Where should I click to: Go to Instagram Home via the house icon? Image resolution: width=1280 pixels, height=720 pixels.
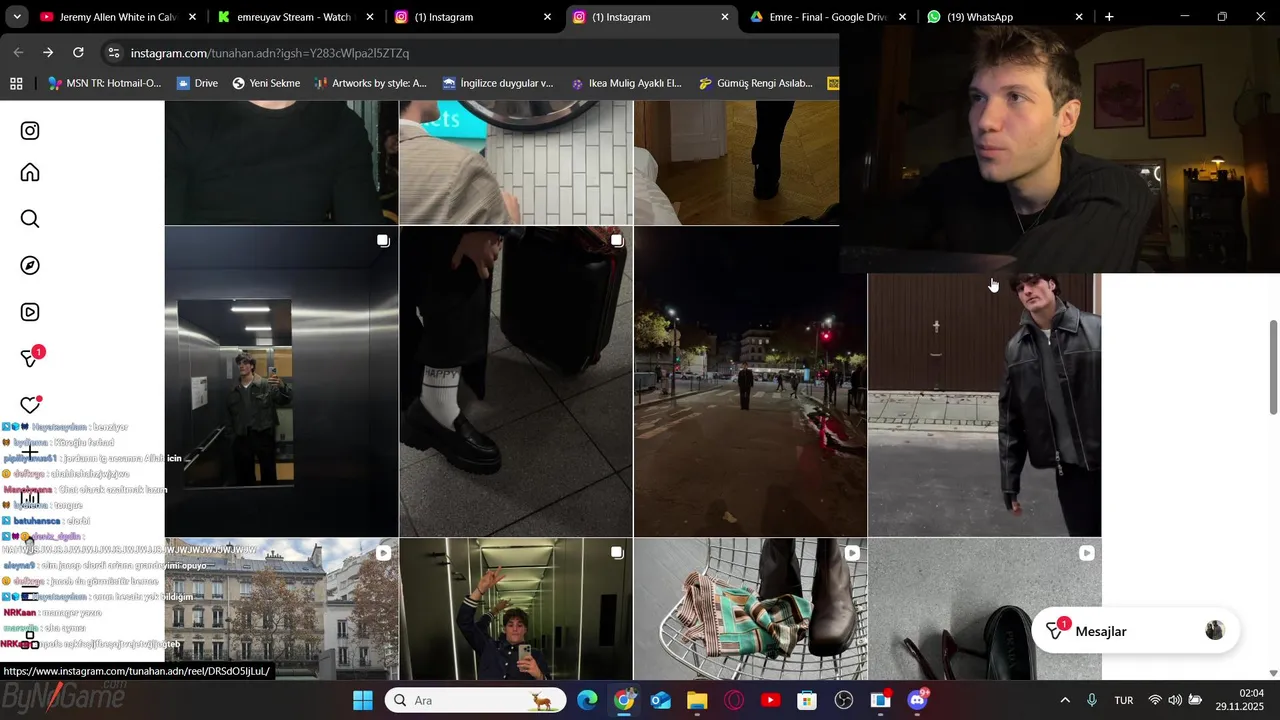30,173
